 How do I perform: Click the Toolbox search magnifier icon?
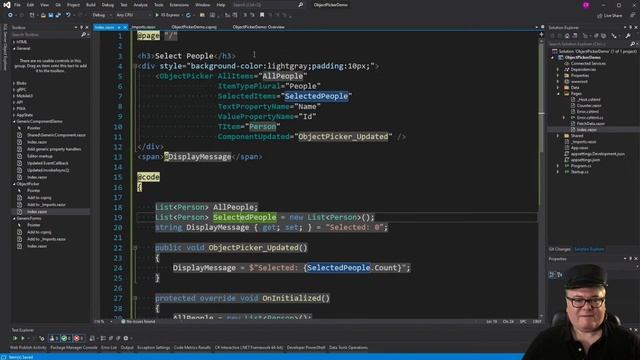[x=83, y=35]
